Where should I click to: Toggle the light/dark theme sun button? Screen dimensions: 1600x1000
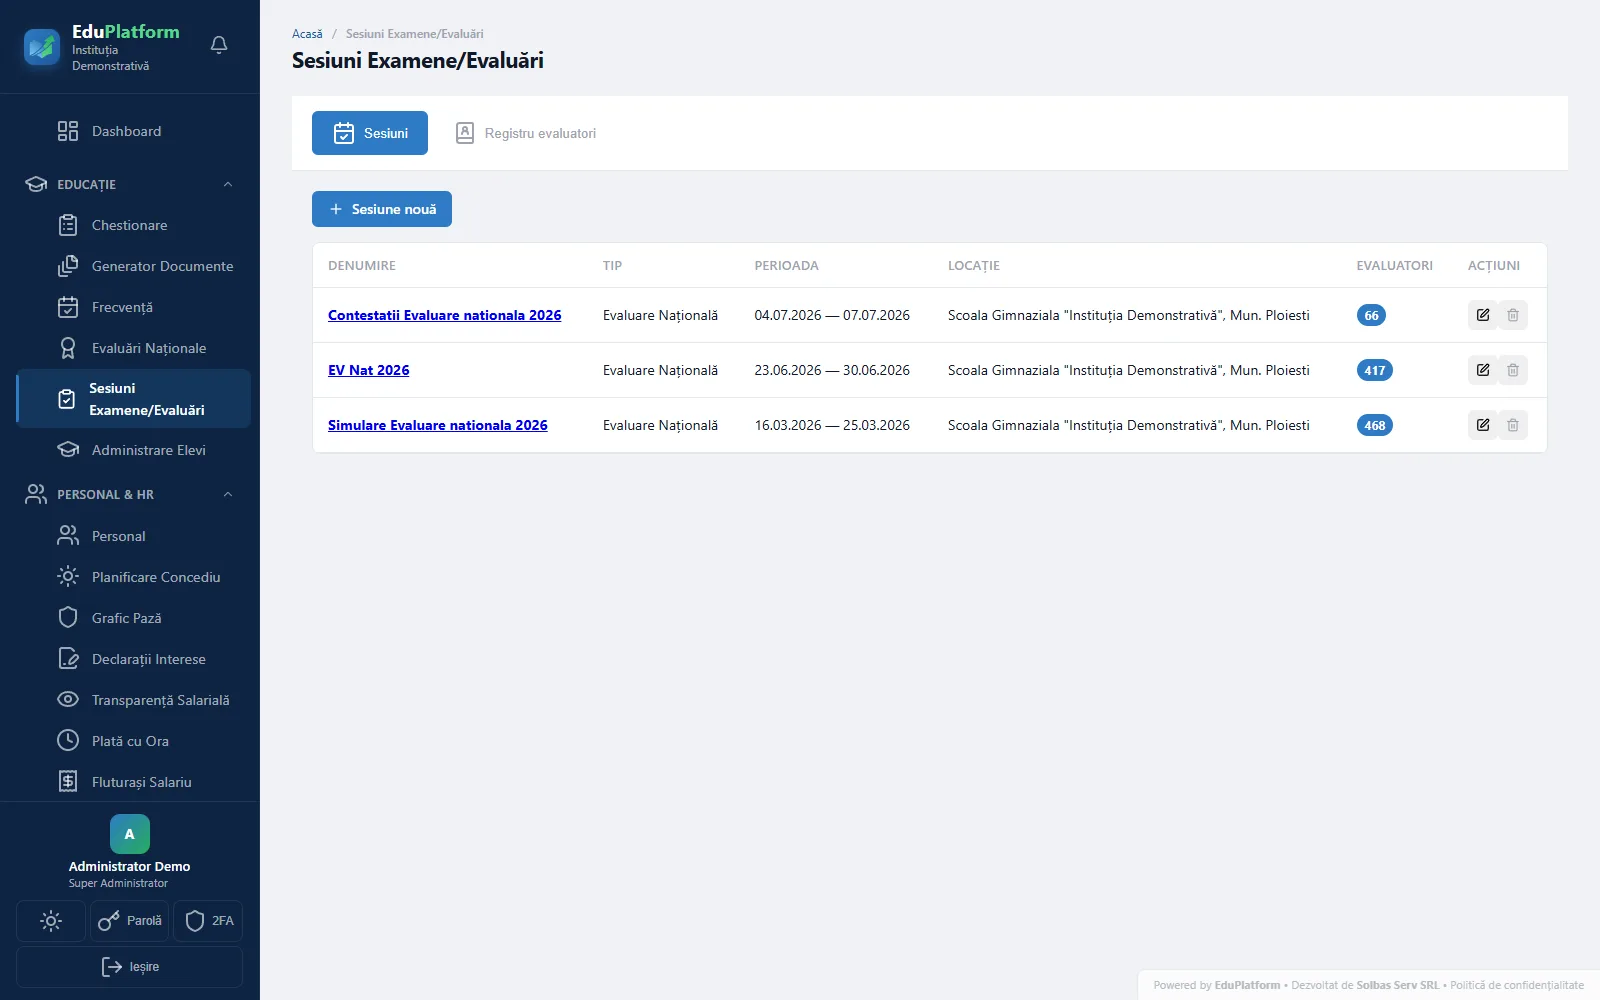51,921
